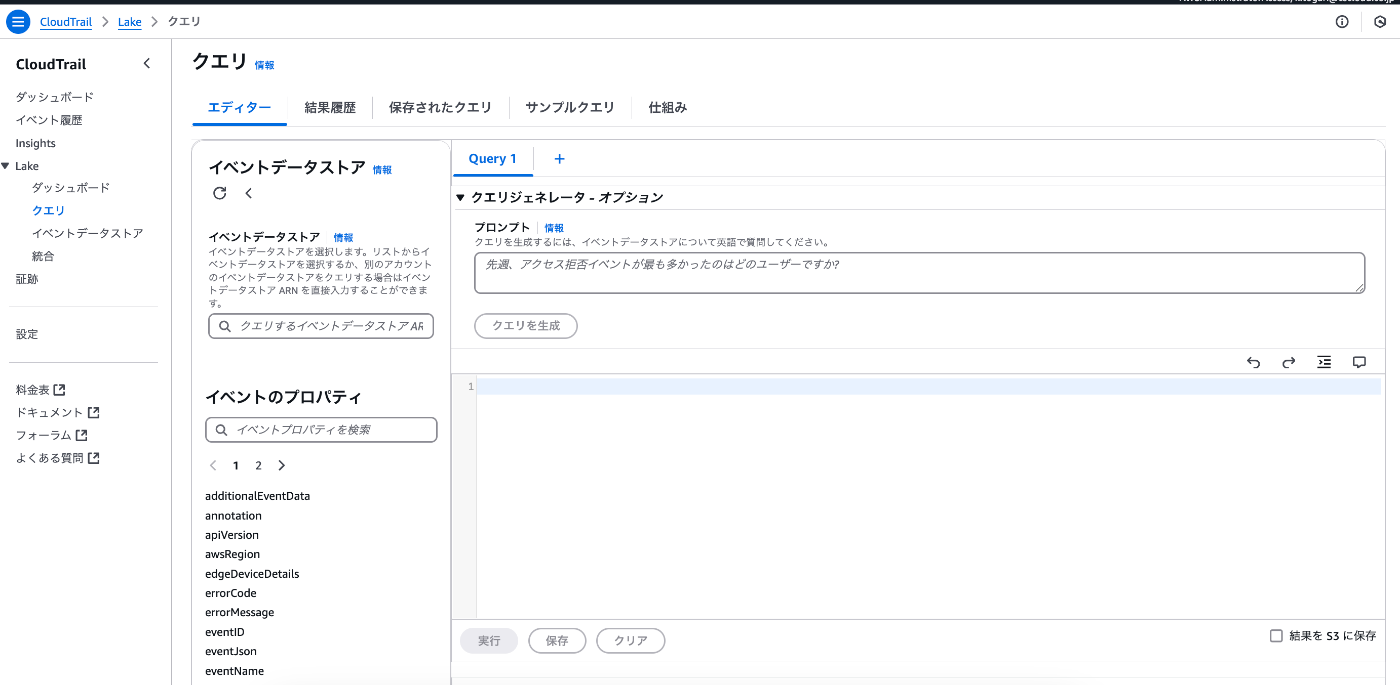Open the CloudTrail breadcrumb link

pos(66,22)
